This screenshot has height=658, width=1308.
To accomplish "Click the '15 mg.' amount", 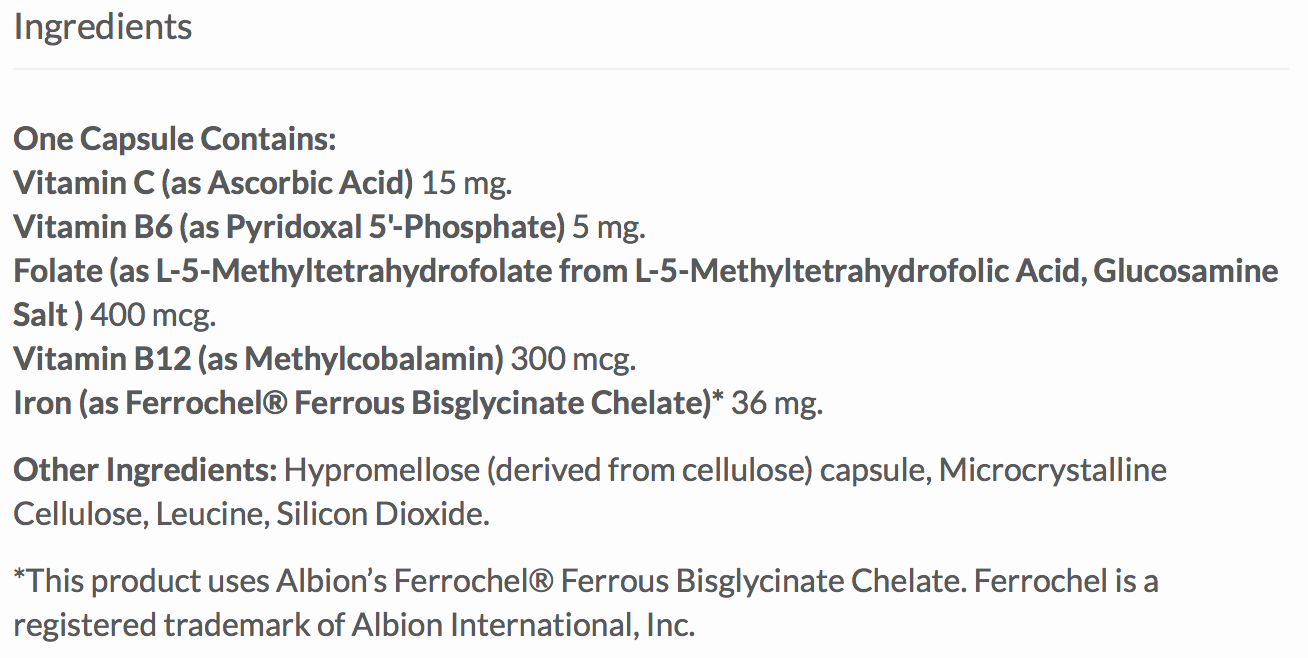I will pos(467,183).
